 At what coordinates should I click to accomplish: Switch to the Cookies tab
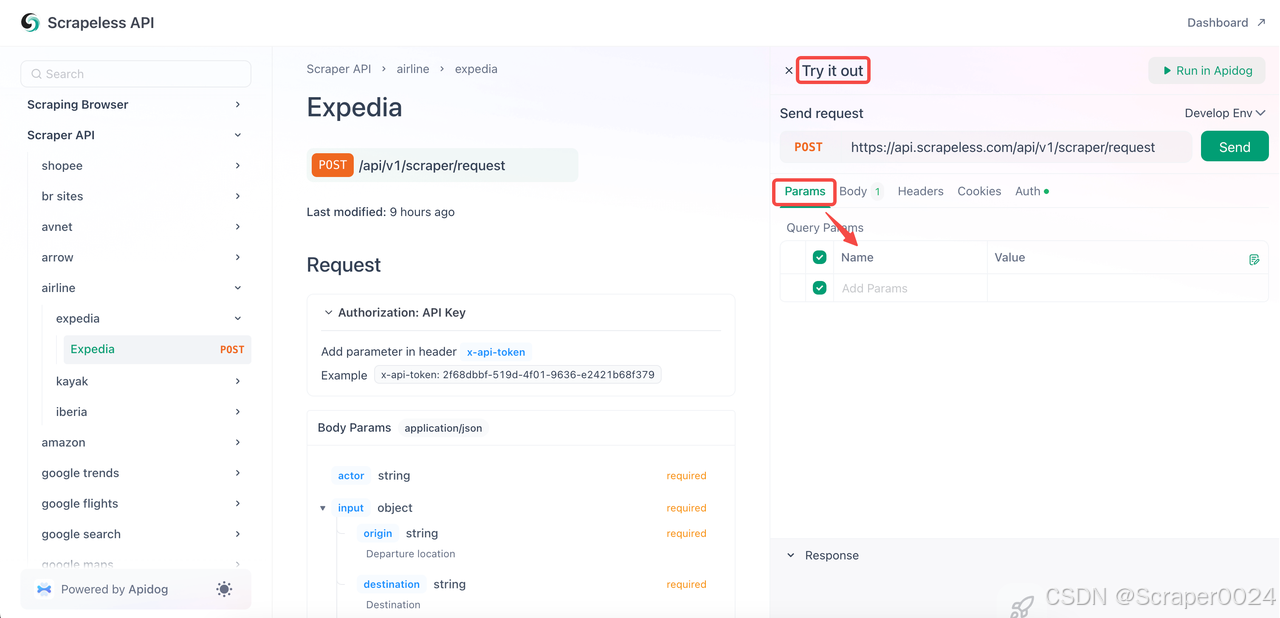coord(979,191)
